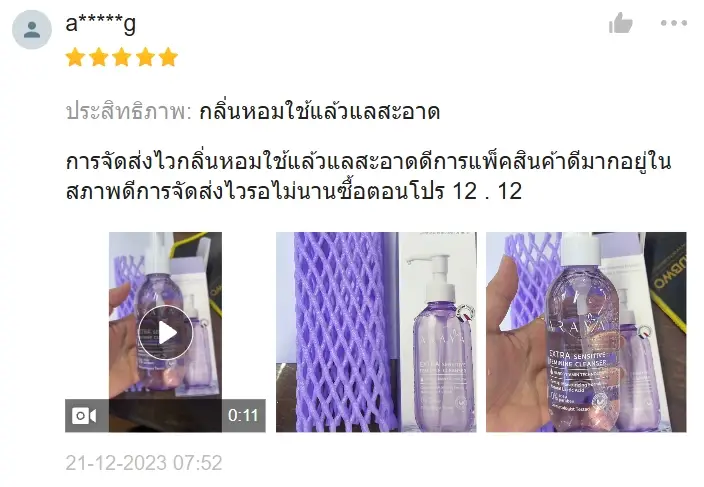Play the review video
This screenshot has width=704, height=487.
pyautogui.click(x=165, y=333)
